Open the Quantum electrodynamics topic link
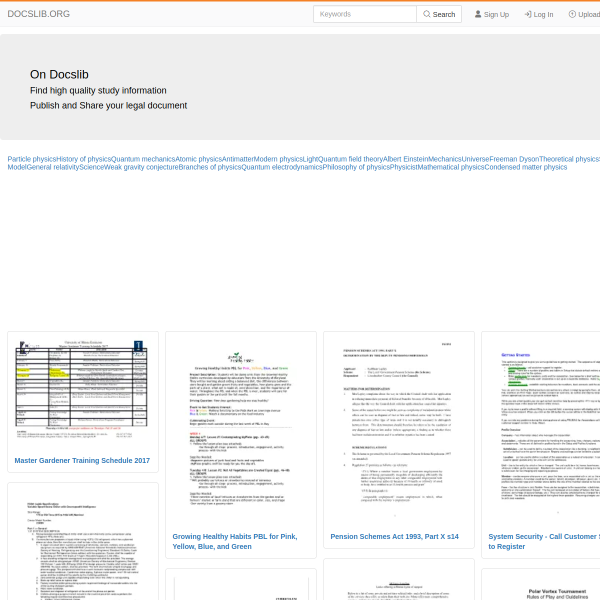Image resolution: width=600 pixels, height=600 pixels. [282, 167]
